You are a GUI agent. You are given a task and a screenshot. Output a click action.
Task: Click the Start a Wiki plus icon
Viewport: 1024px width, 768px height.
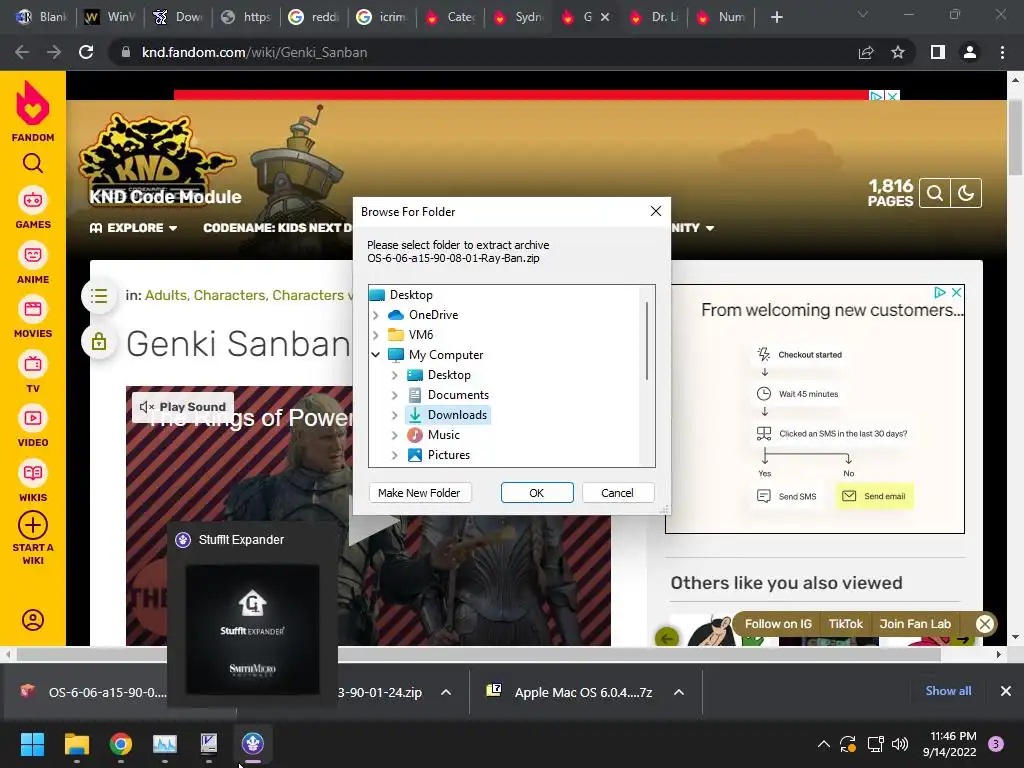[33, 525]
